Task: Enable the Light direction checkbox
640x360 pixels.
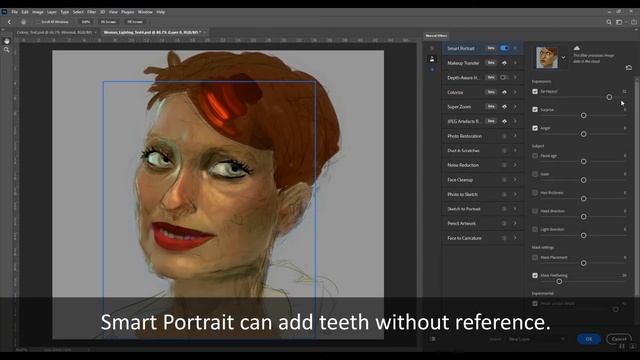Action: [x=535, y=229]
